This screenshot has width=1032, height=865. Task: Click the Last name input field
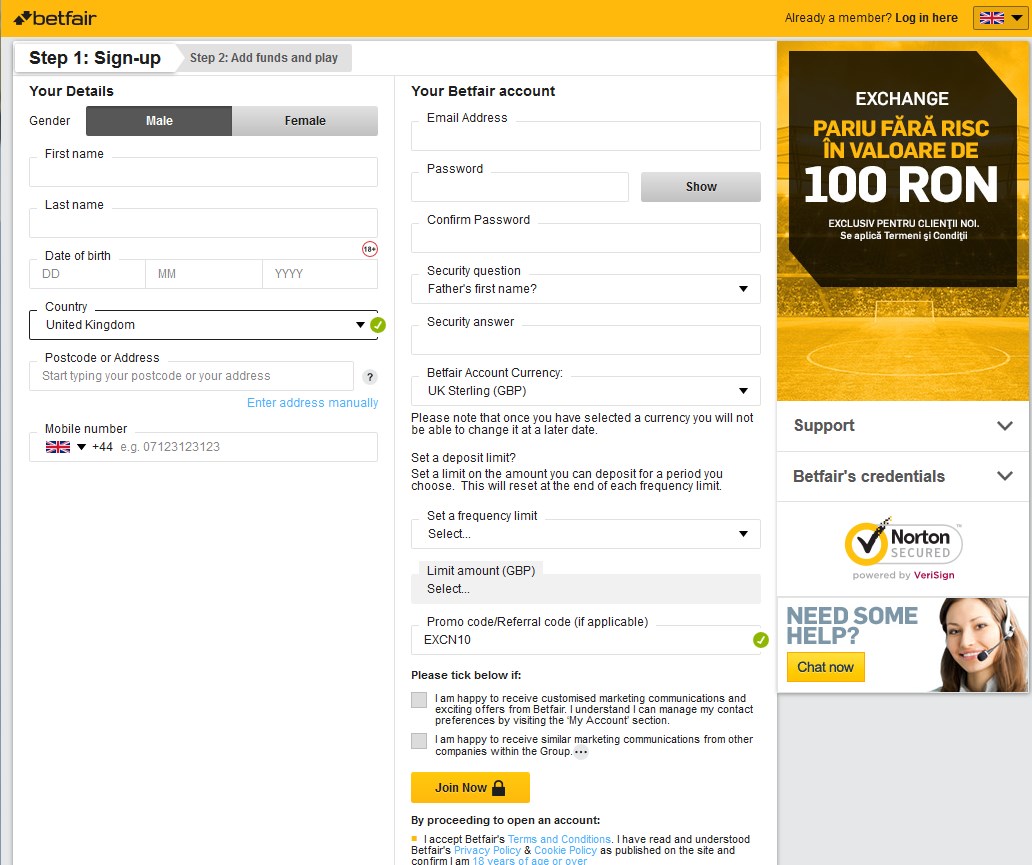coord(203,223)
